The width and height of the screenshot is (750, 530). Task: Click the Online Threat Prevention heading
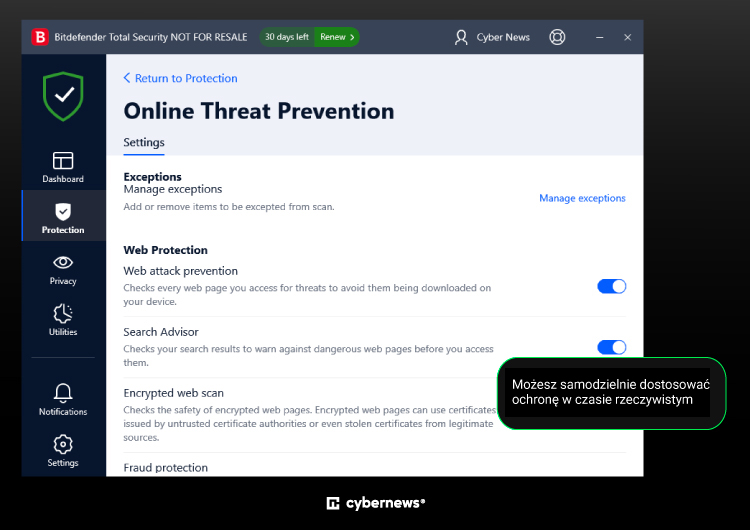[259, 111]
